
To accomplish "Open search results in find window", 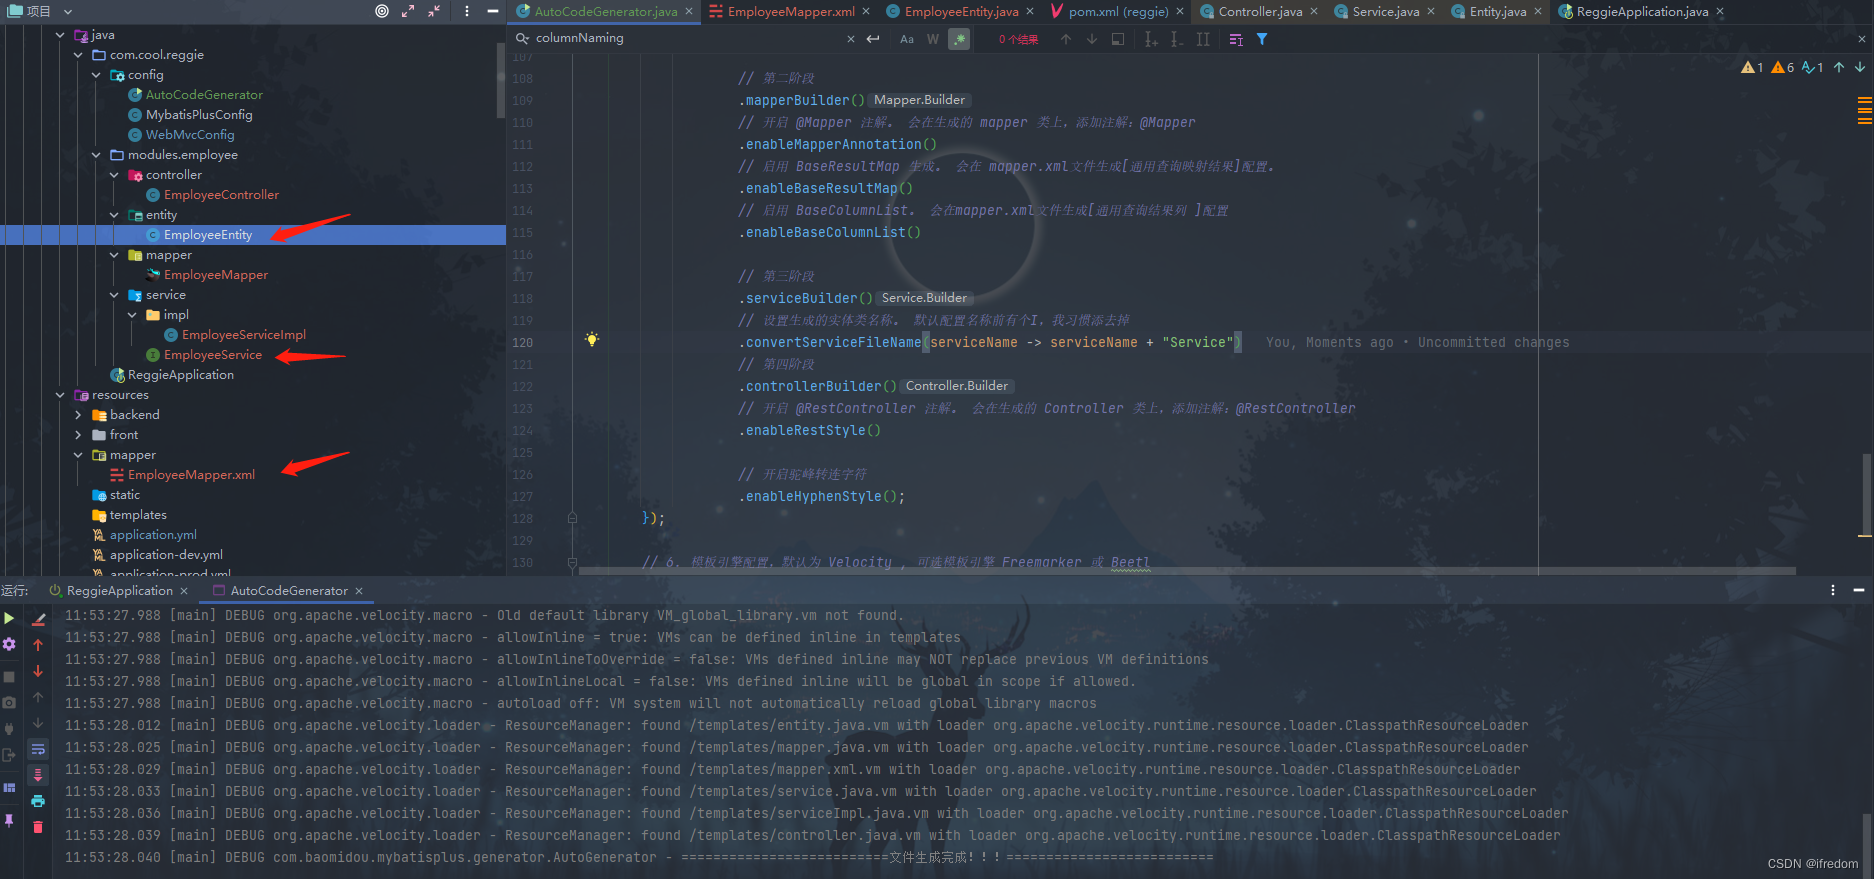I will point(1118,39).
